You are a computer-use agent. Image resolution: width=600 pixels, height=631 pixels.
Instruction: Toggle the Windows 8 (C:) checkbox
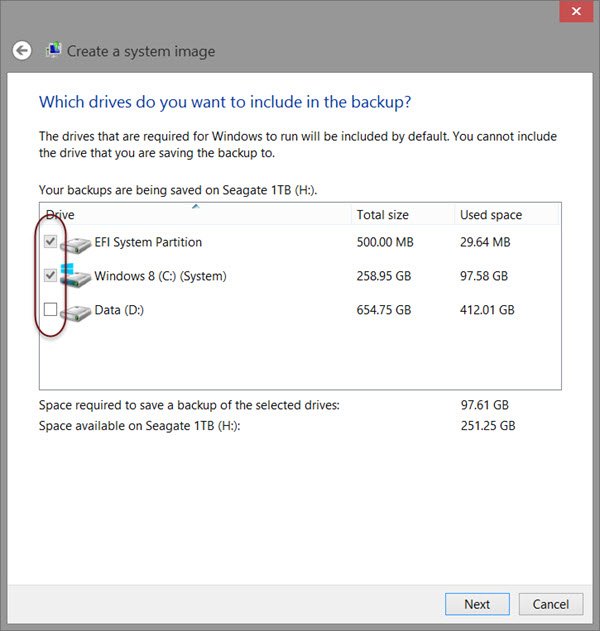click(51, 275)
